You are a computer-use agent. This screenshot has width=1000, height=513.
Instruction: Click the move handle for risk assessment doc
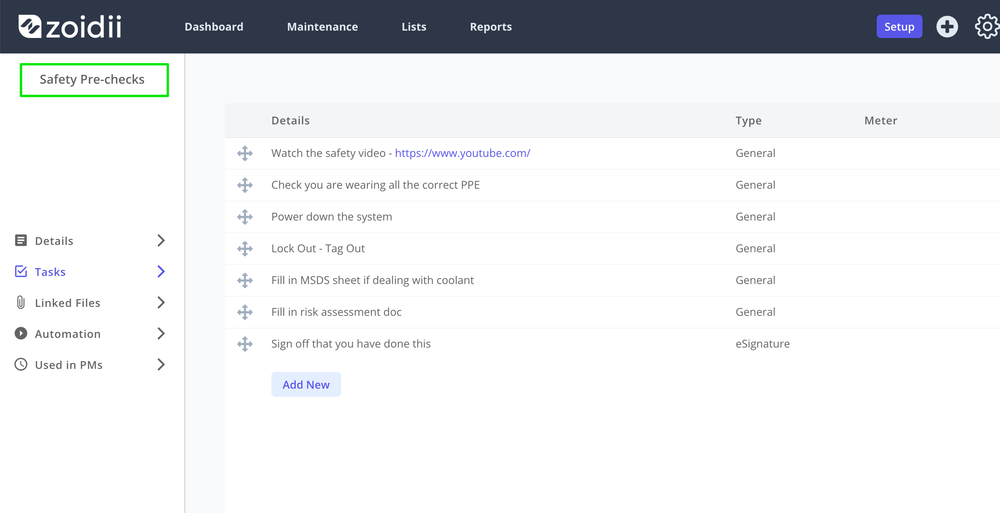pyautogui.click(x=245, y=312)
